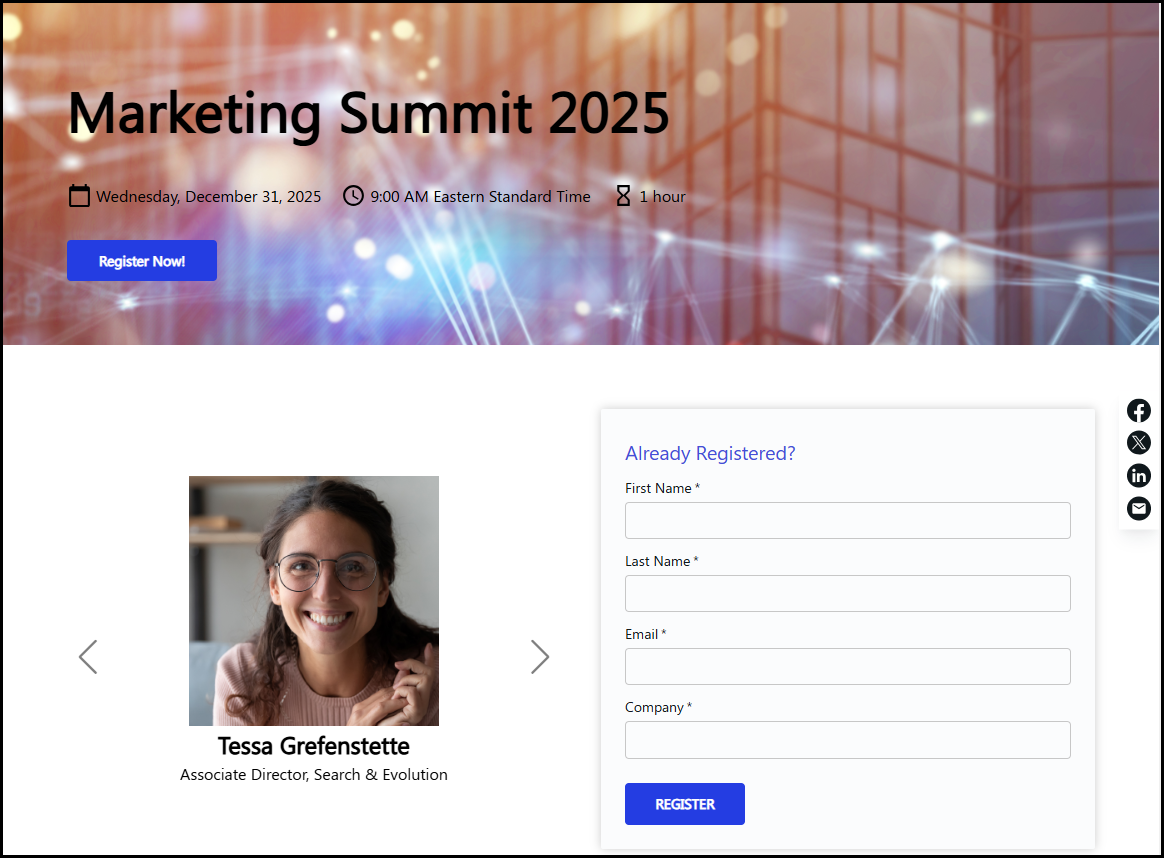The width and height of the screenshot is (1164, 858).
Task: Click Tessa Grefenstette's speaker photo
Action: (x=314, y=600)
